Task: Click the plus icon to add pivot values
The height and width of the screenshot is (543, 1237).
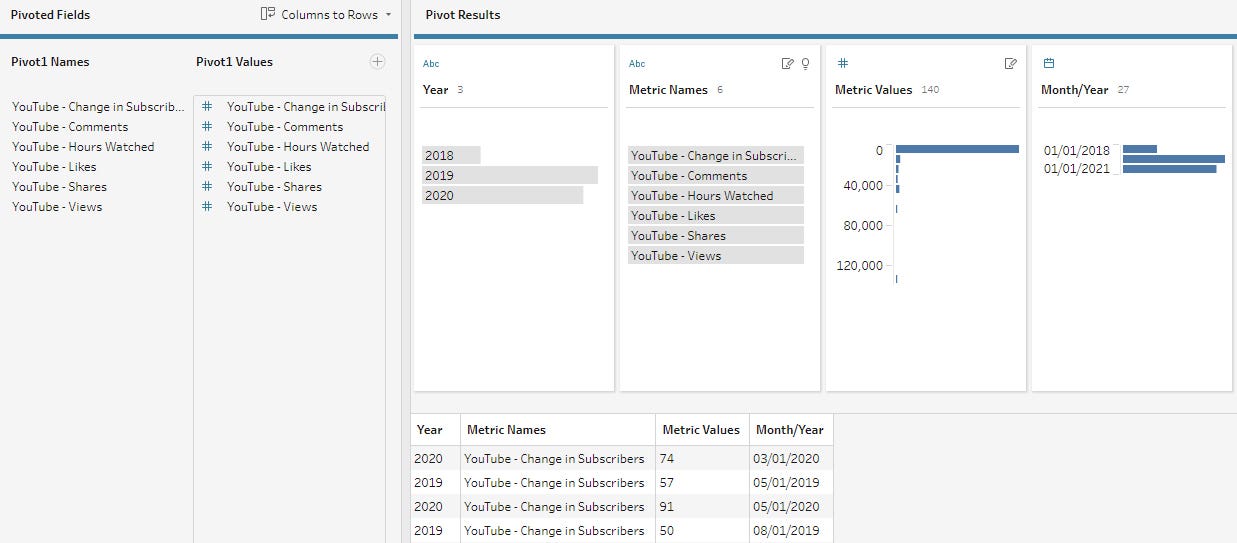Action: pyautogui.click(x=377, y=62)
